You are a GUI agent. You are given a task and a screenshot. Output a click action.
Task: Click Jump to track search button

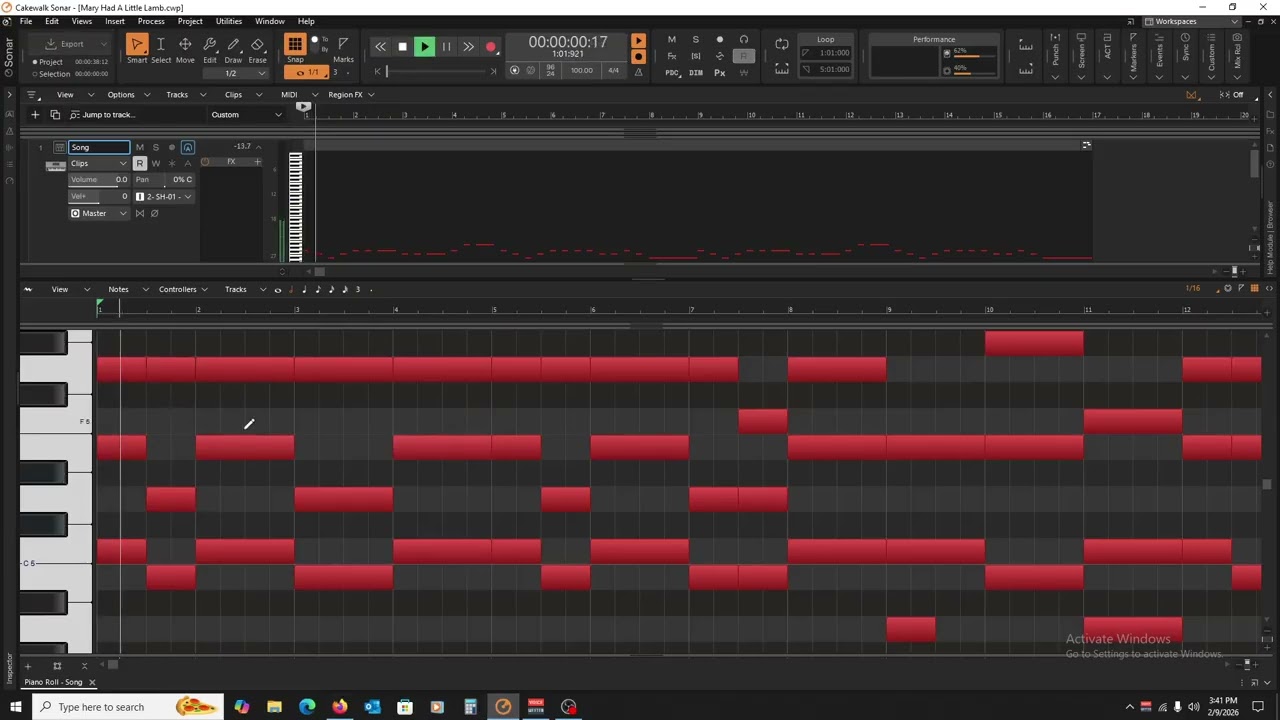pyautogui.click(x=103, y=115)
